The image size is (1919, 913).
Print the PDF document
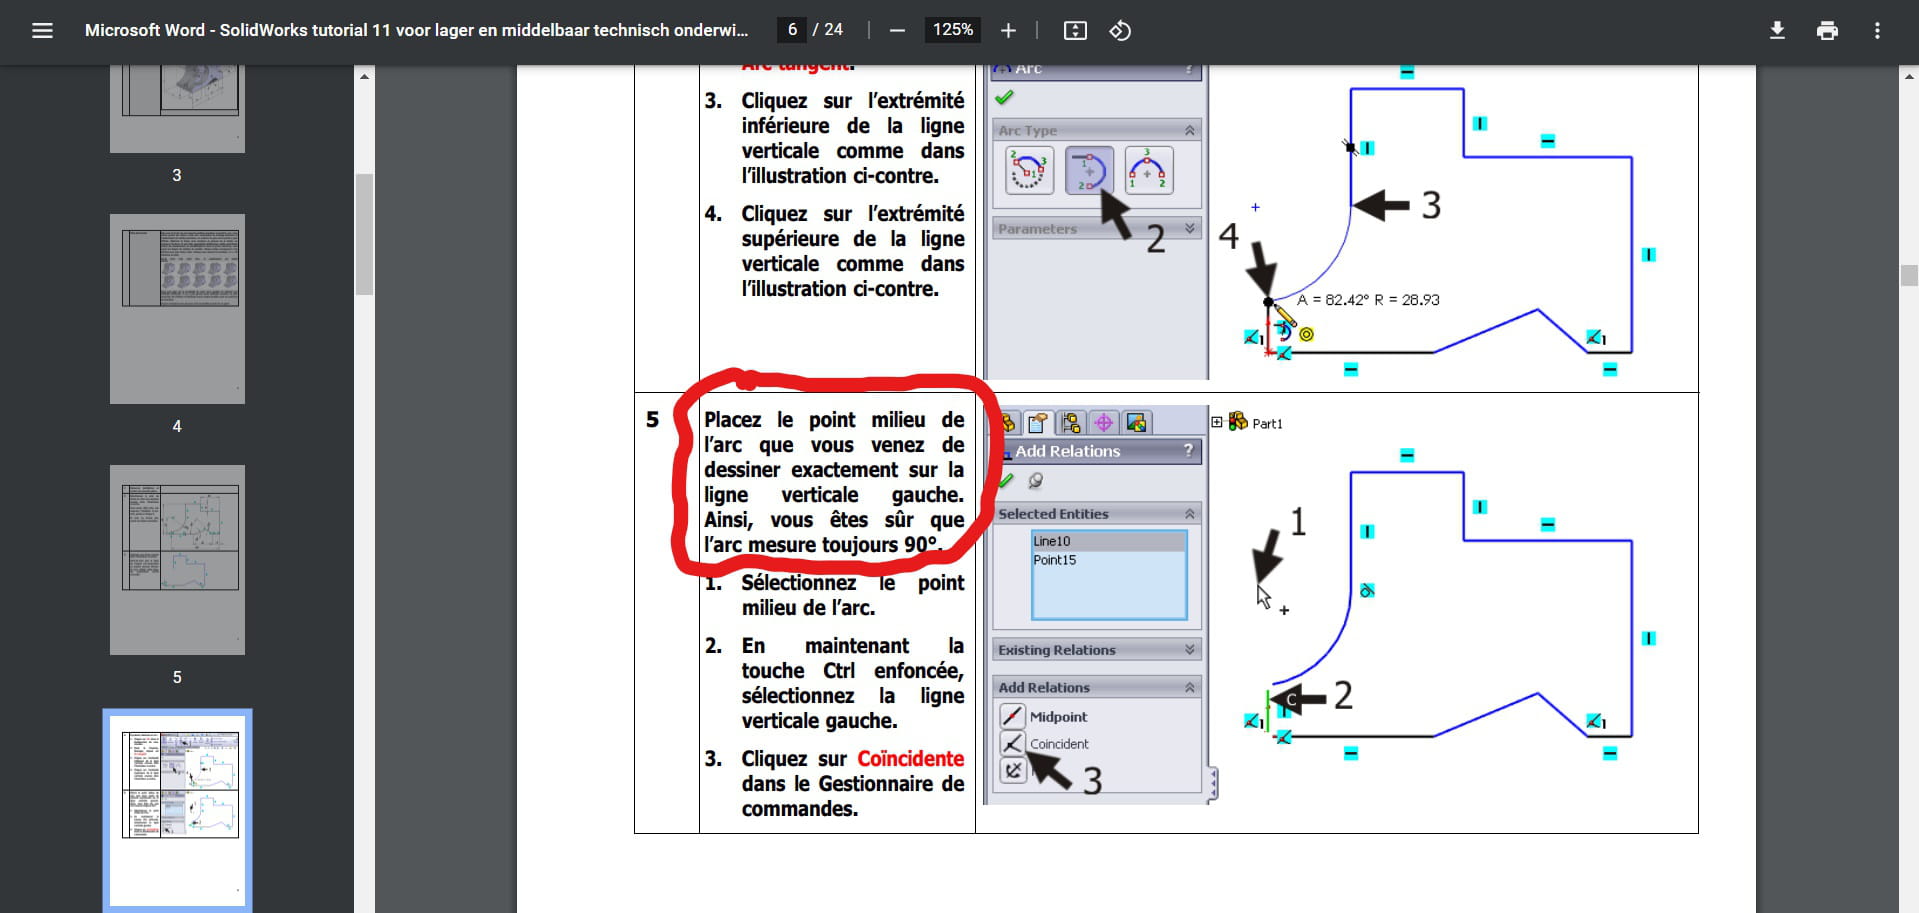tap(1827, 31)
